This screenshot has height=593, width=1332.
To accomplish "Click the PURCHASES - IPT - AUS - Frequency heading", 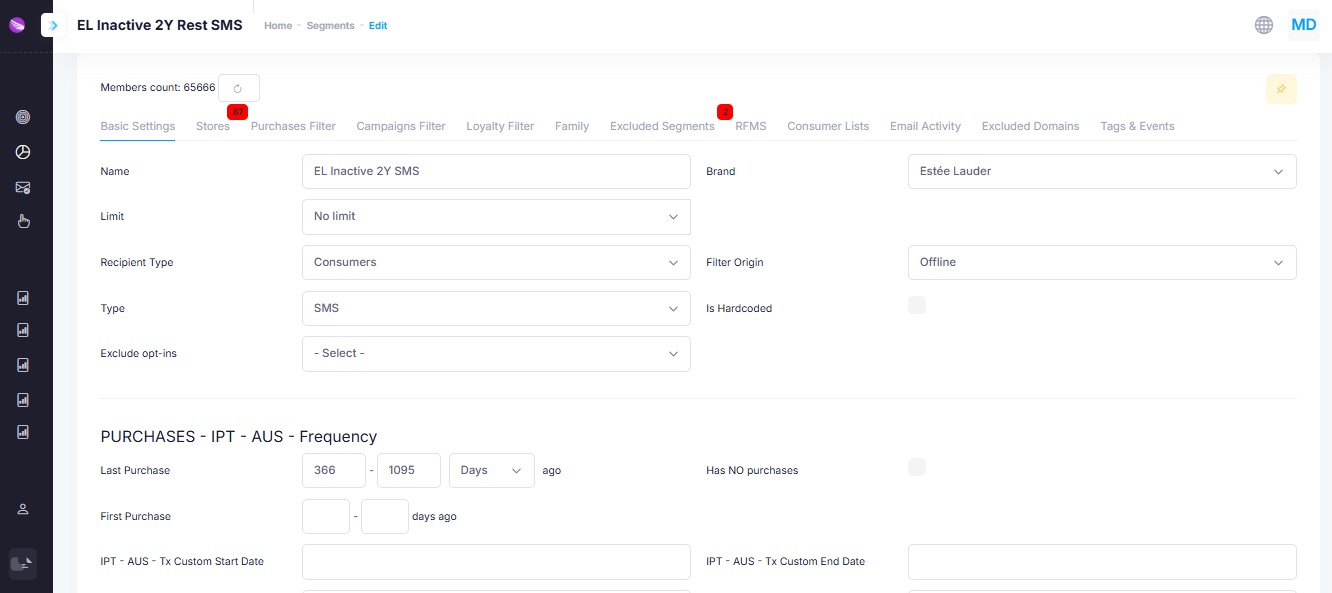I will click(x=239, y=437).
